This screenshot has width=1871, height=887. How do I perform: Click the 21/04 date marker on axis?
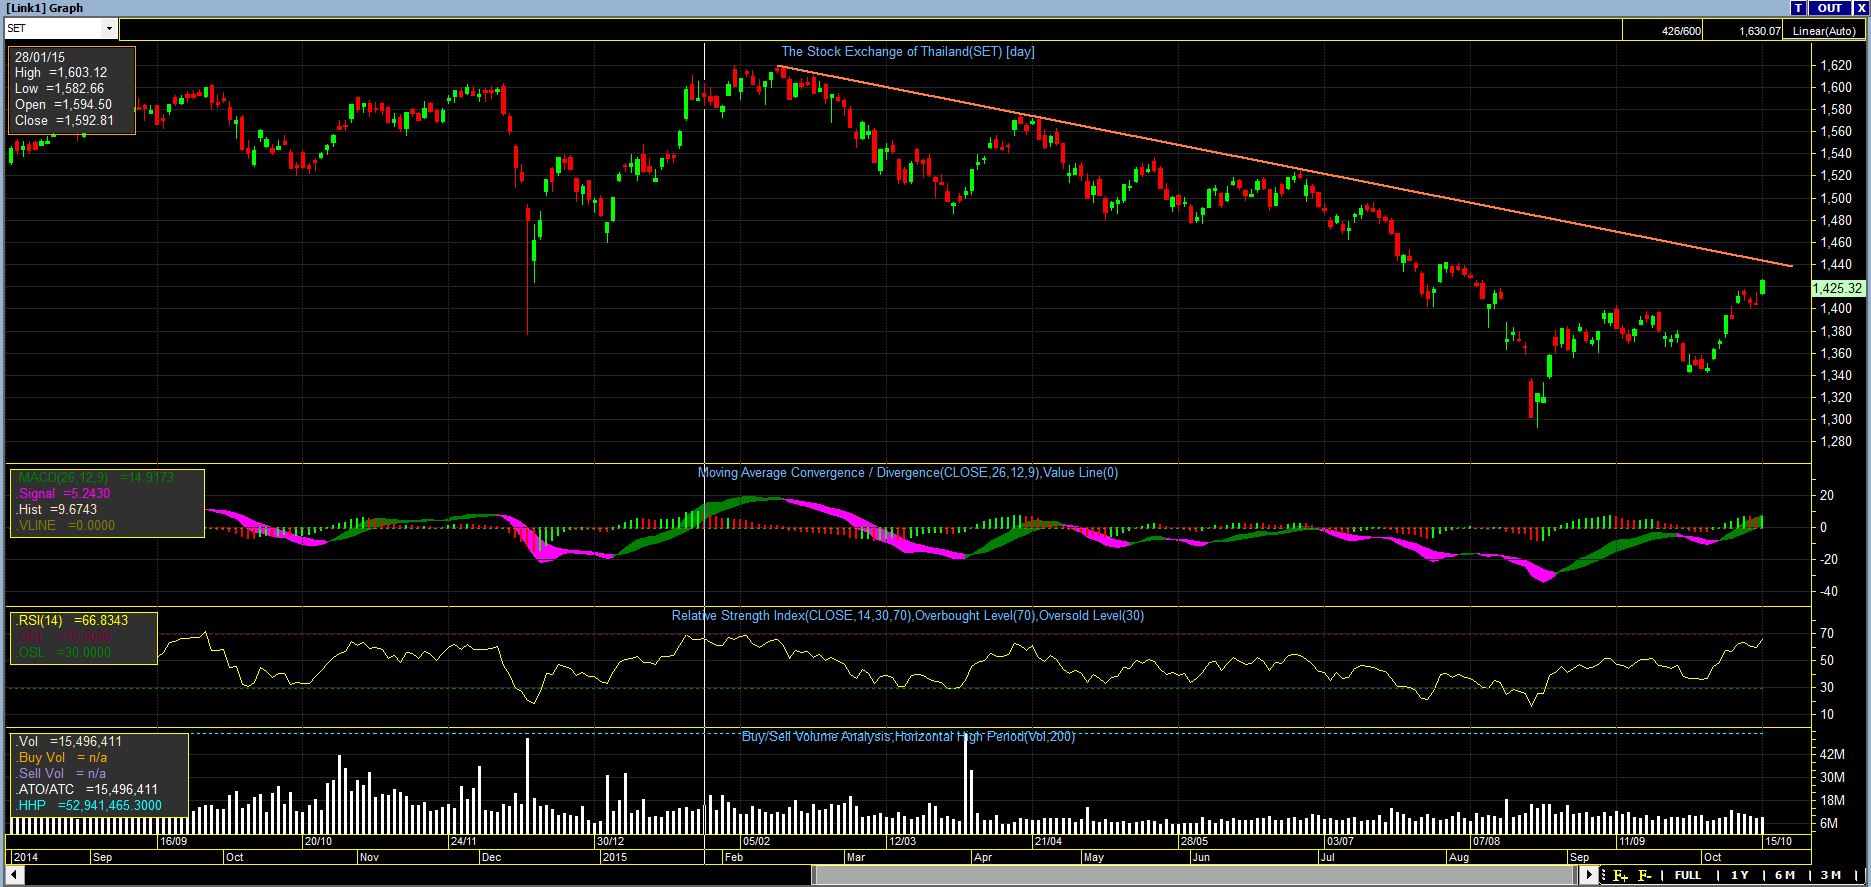coord(1048,841)
